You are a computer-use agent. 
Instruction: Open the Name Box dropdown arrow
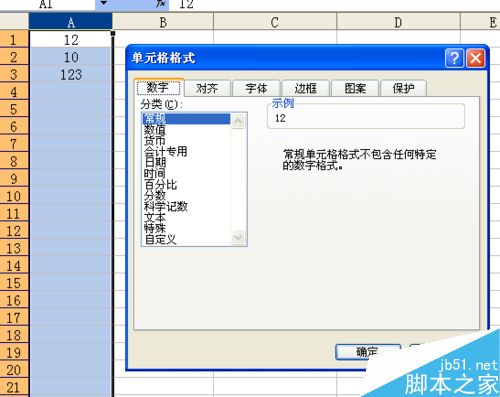(x=104, y=3)
